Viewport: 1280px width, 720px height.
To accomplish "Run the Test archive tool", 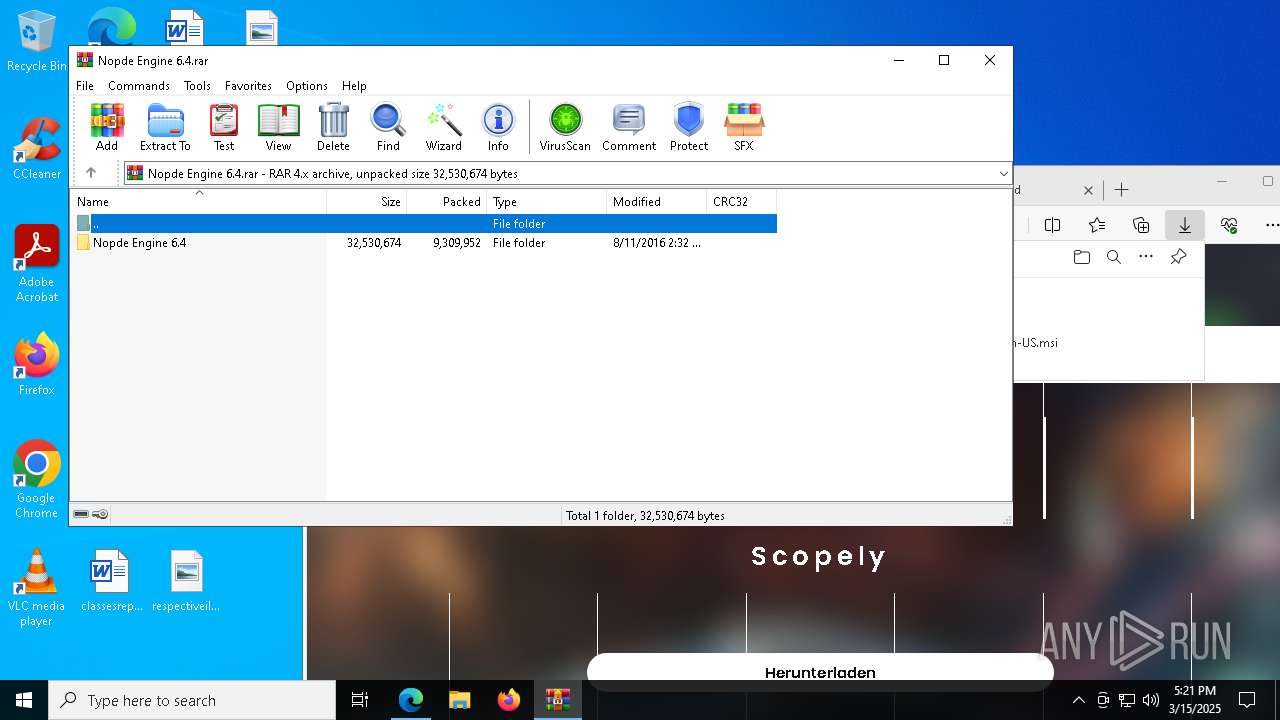I will (x=224, y=127).
